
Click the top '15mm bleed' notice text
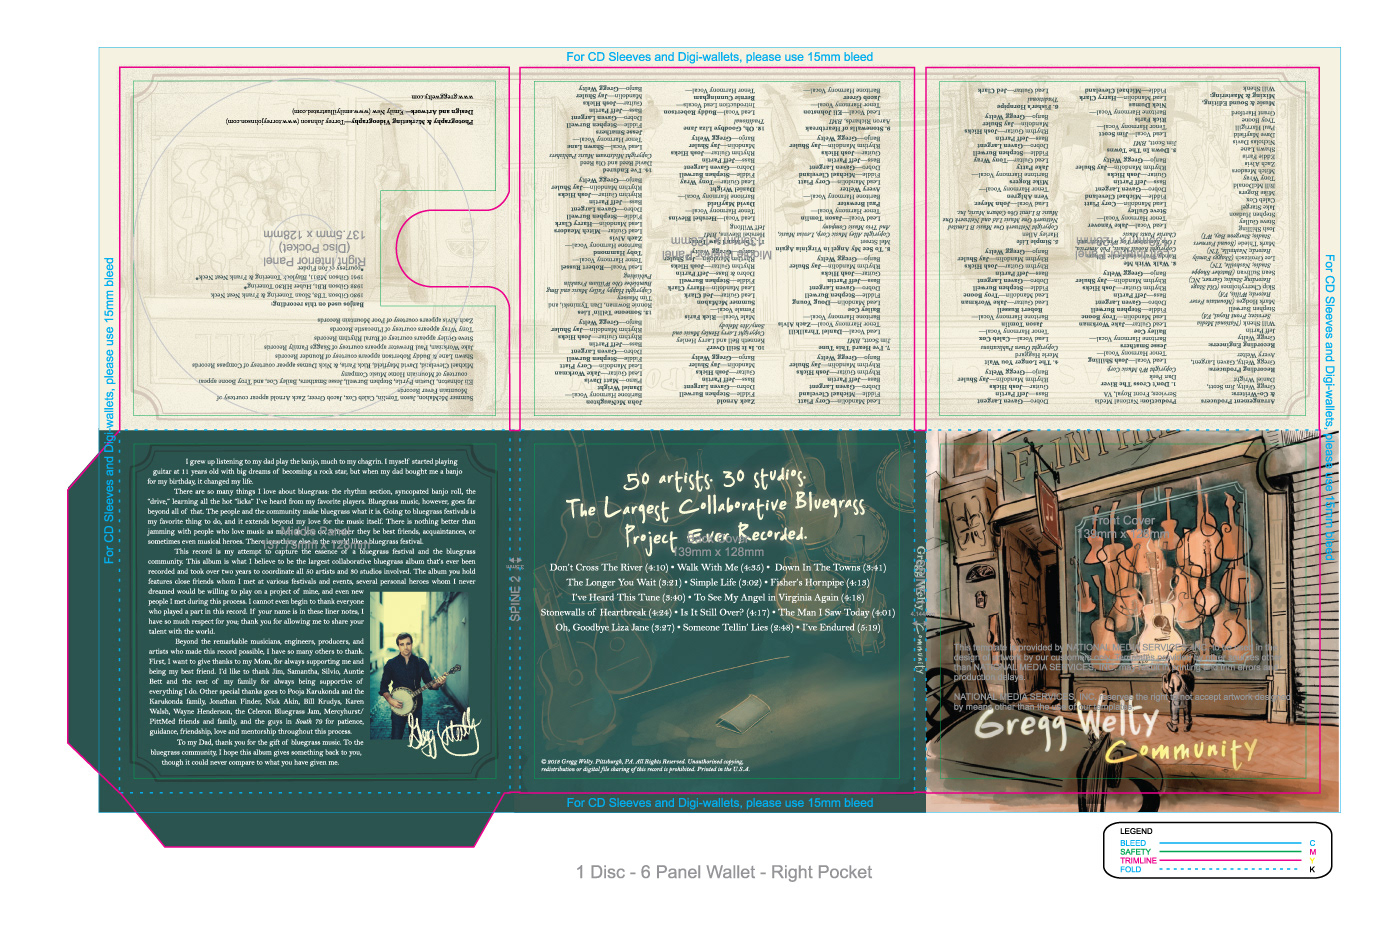click(x=719, y=57)
